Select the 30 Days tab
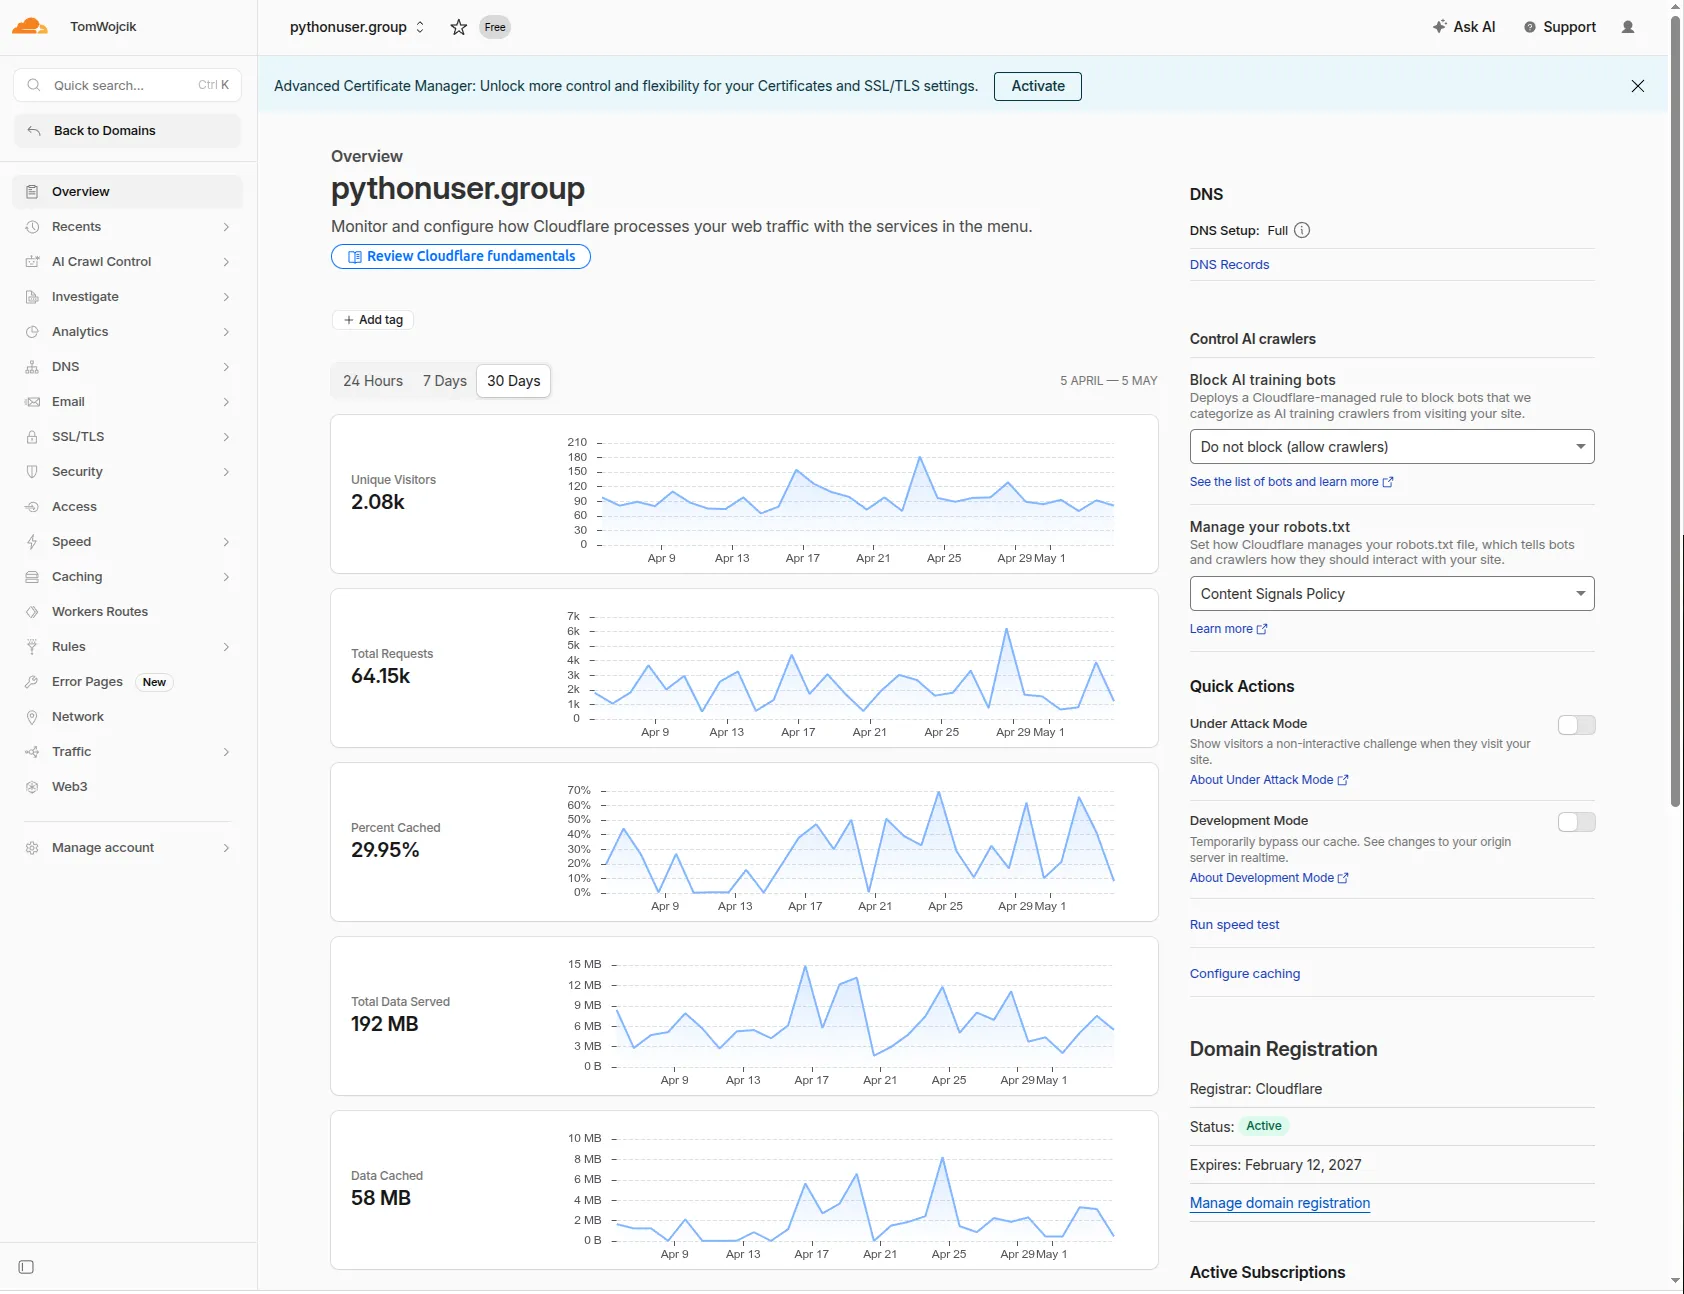The height and width of the screenshot is (1294, 1684). pyautogui.click(x=514, y=381)
